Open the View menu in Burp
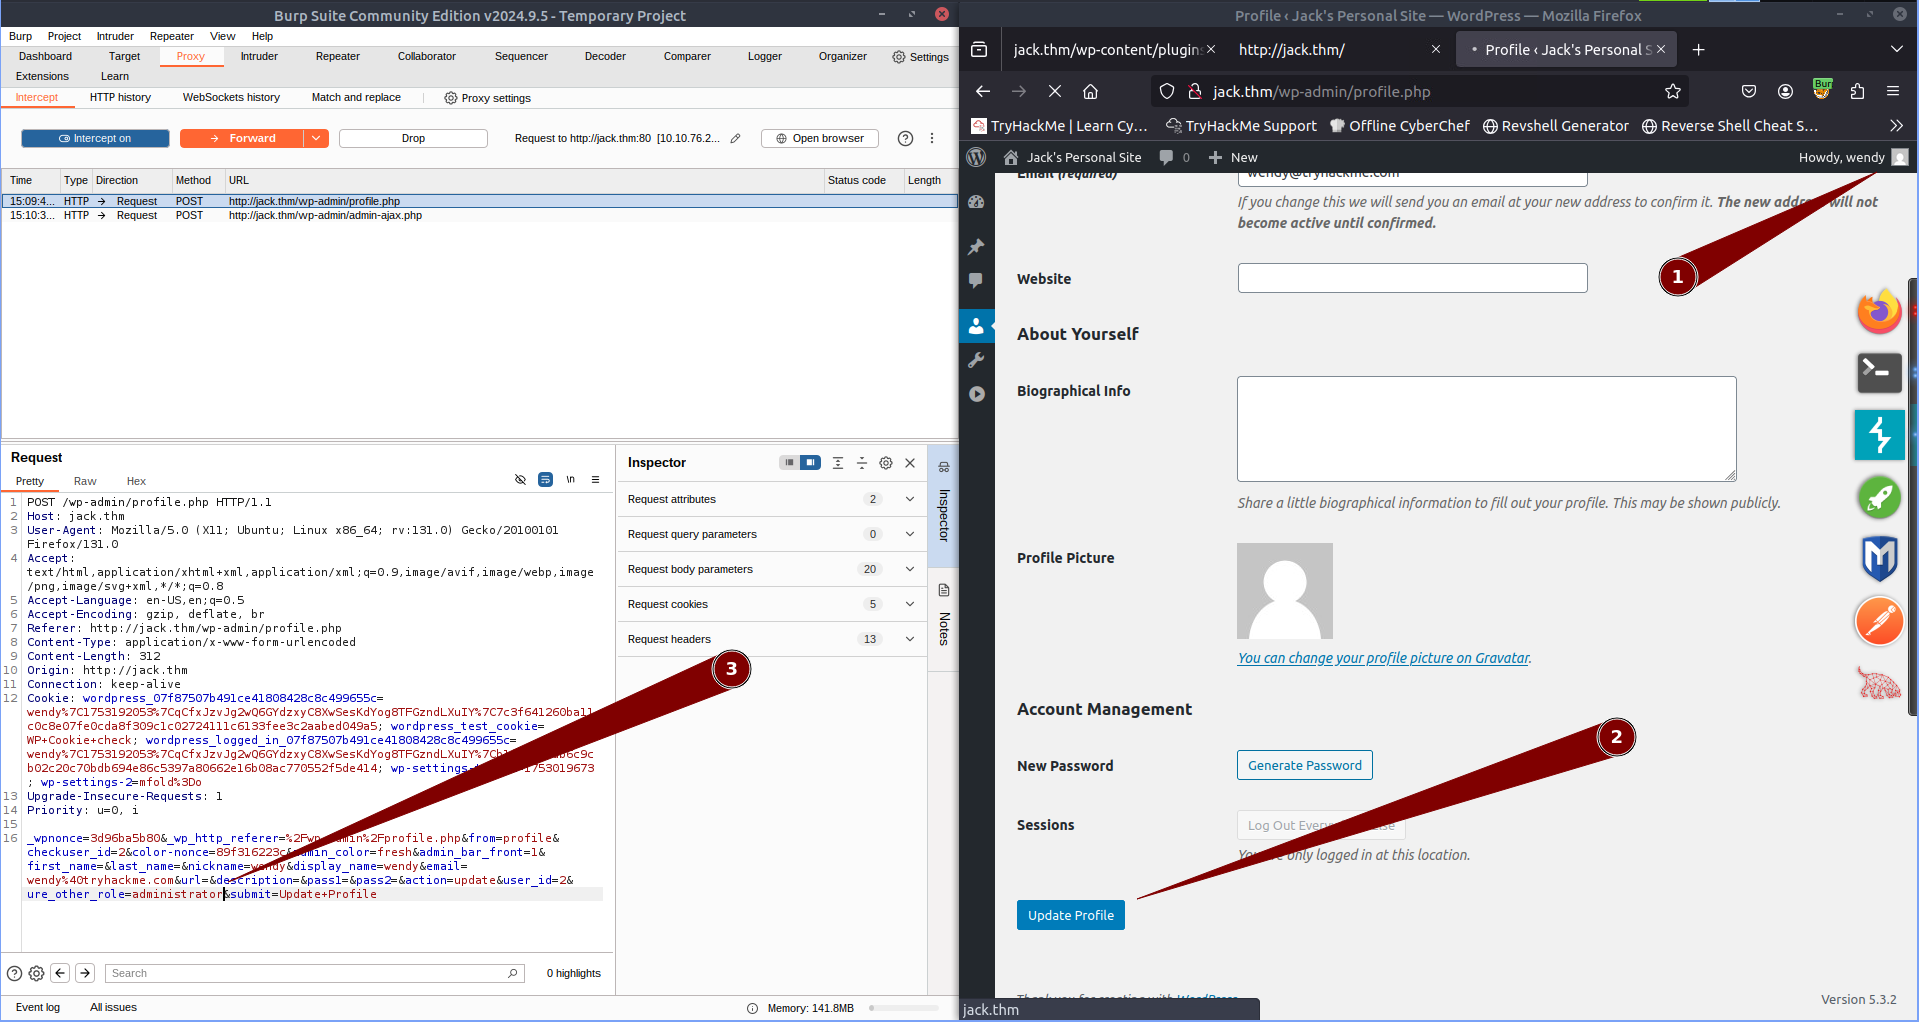The height and width of the screenshot is (1022, 1919). [x=222, y=36]
